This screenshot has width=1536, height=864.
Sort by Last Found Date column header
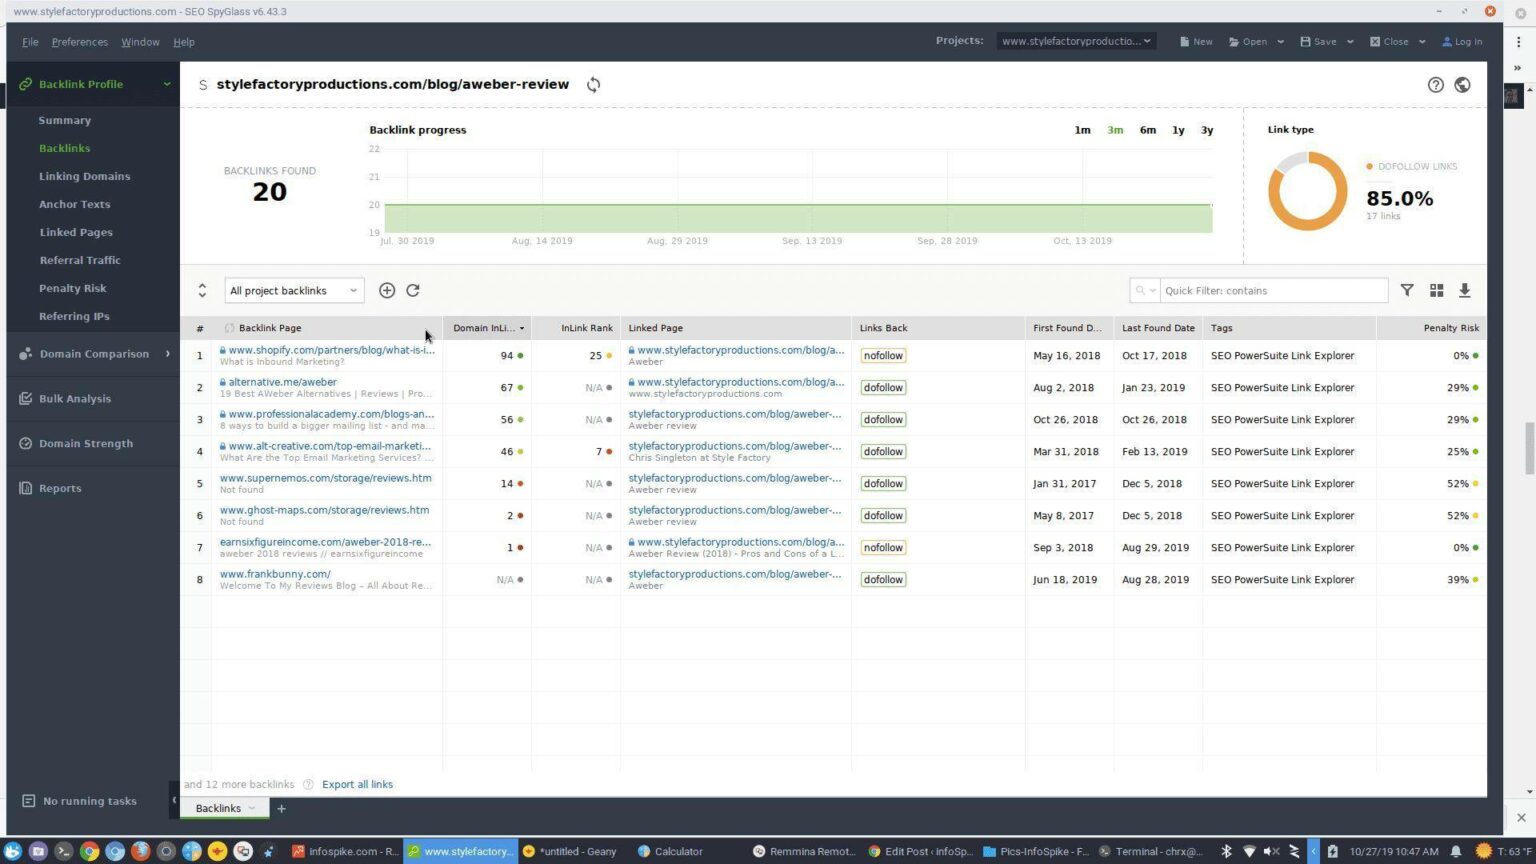coord(1158,328)
